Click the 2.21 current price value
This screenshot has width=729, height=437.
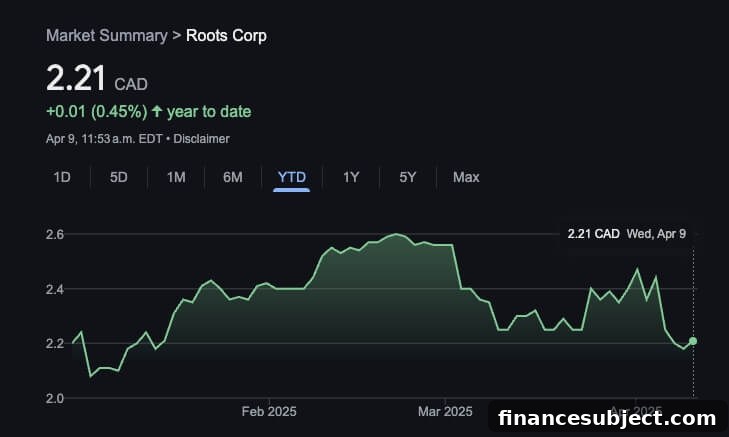[76, 78]
